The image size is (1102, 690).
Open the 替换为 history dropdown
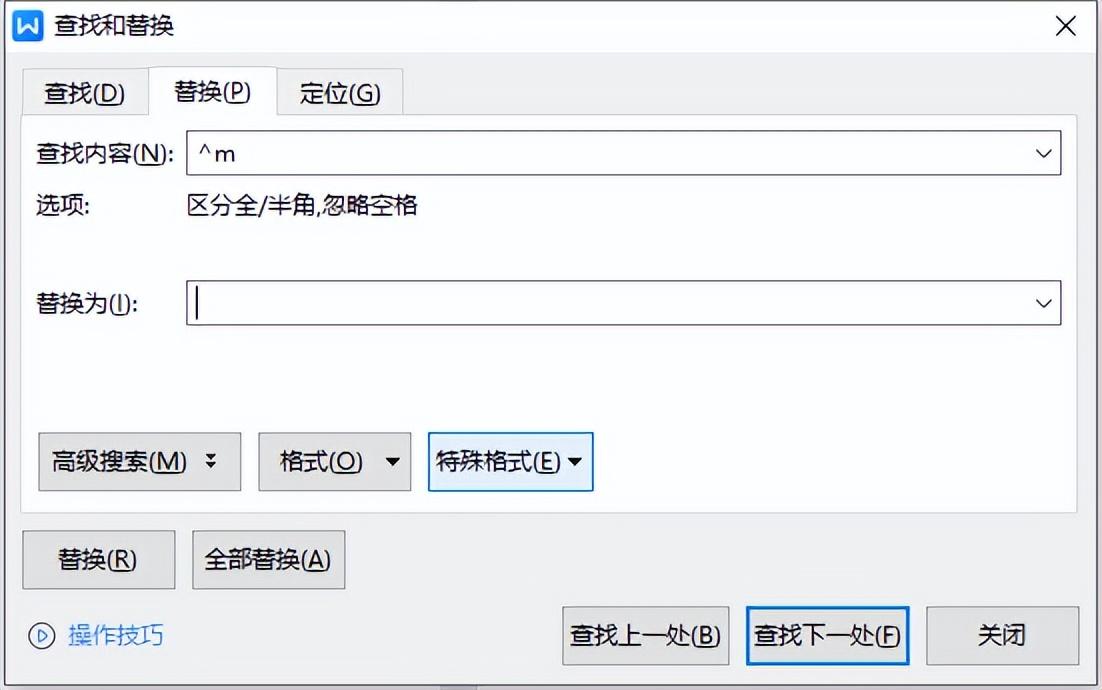pos(1046,303)
